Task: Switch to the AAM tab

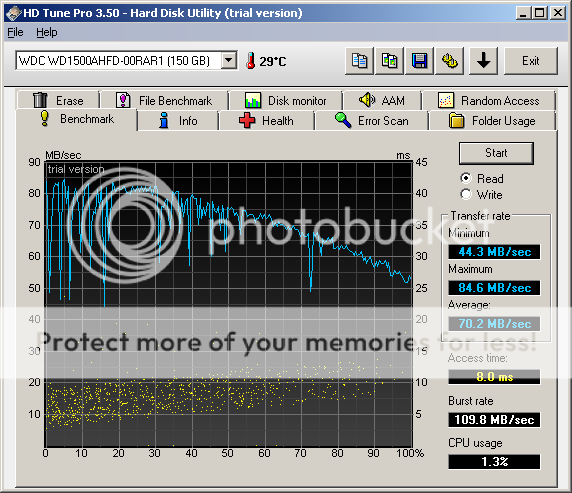Action: [382, 100]
